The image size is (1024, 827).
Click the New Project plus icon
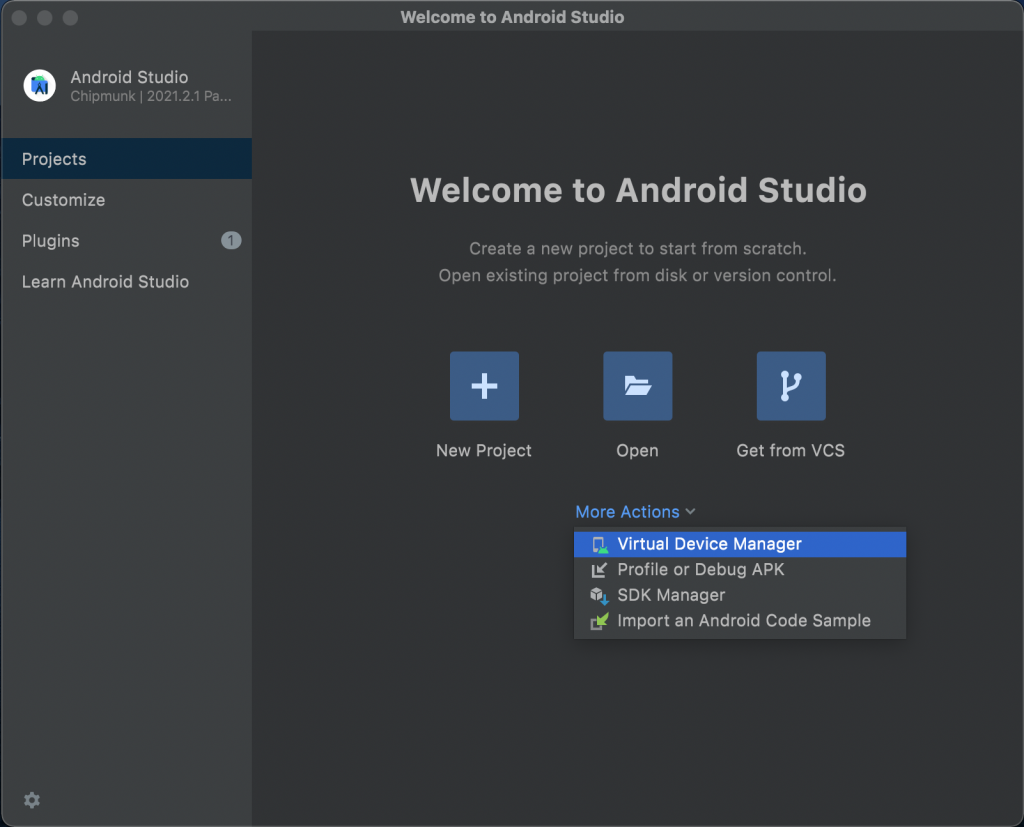[484, 385]
